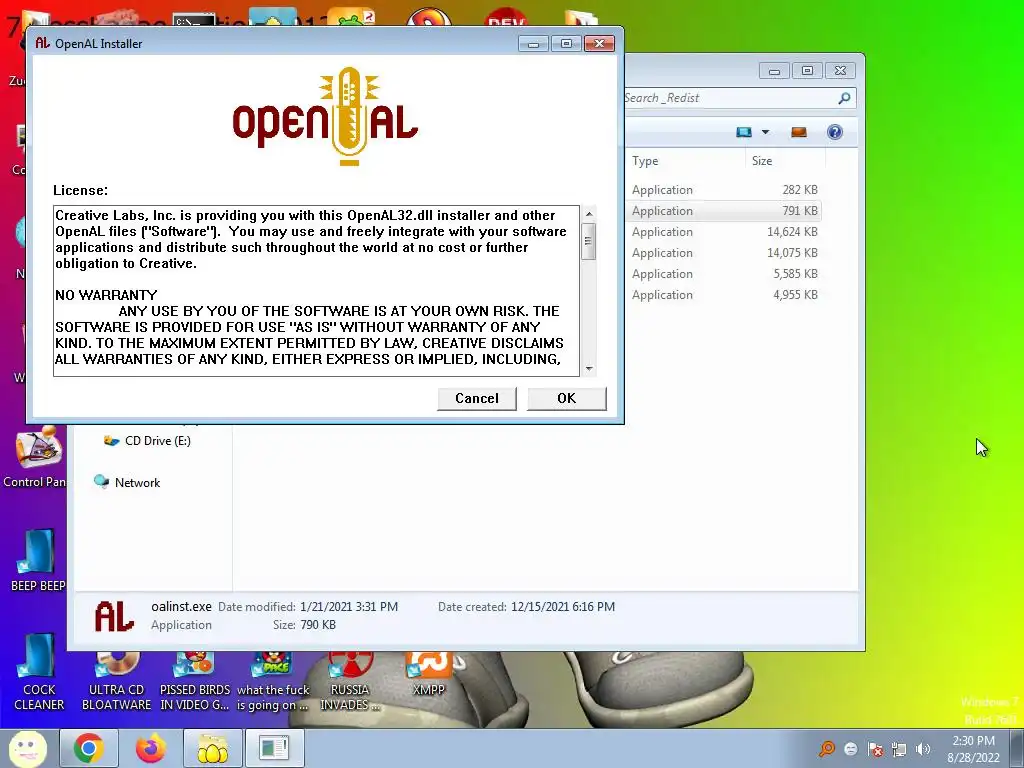Minimize the OpenAL Installer window
The width and height of the screenshot is (1024, 768).
pos(533,44)
